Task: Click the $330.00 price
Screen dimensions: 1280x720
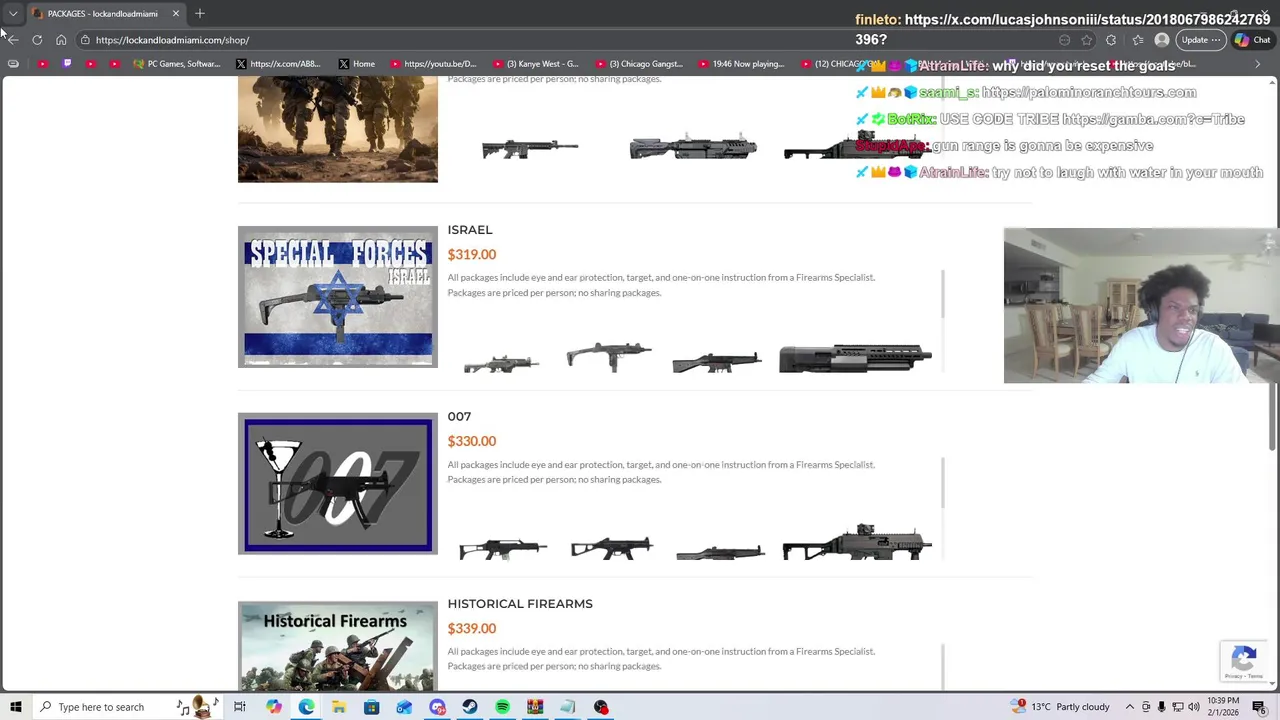Action: (472, 442)
